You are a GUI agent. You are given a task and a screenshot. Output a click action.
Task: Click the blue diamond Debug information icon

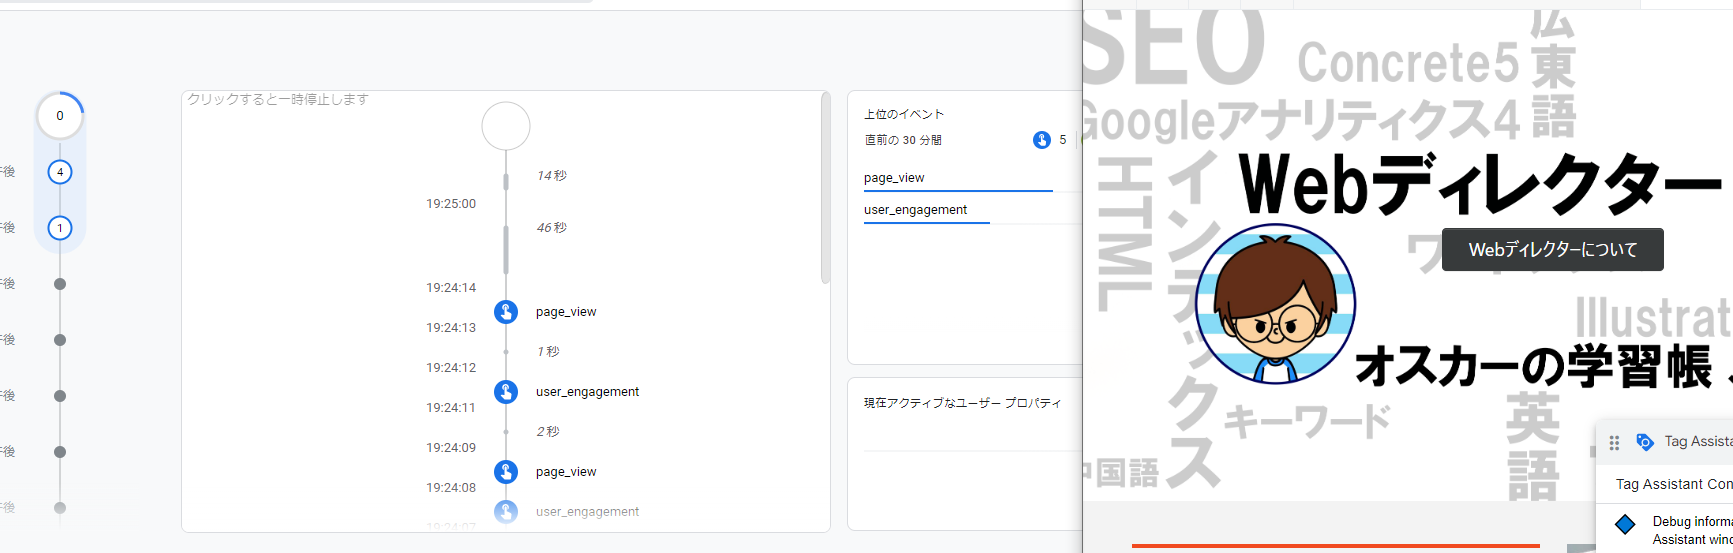pos(1625,524)
